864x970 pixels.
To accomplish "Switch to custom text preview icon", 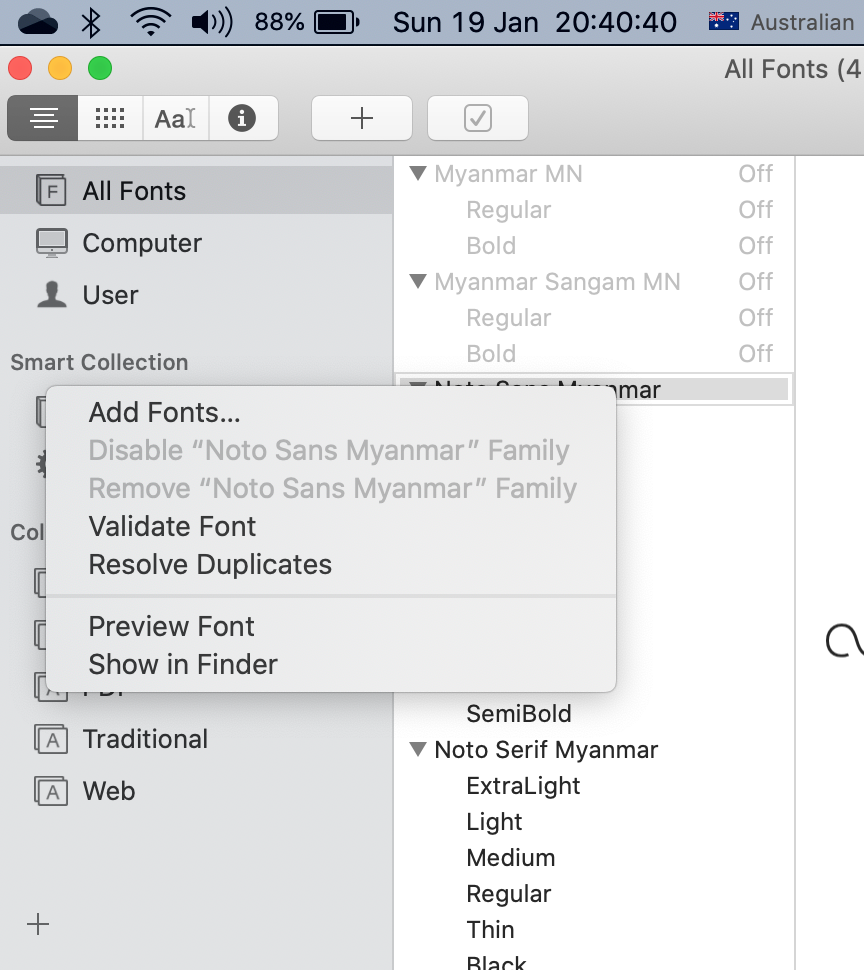I will pyautogui.click(x=175, y=119).
